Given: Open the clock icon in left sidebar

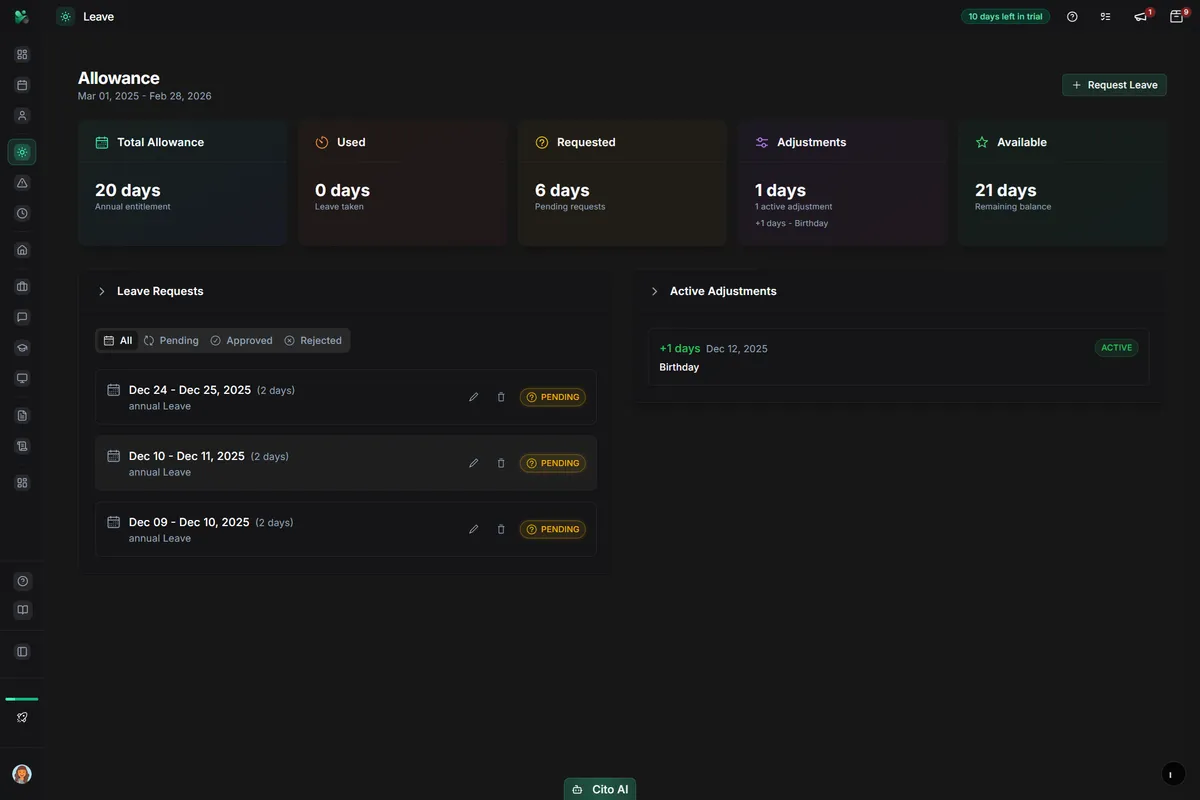Looking at the screenshot, I should click(22, 213).
